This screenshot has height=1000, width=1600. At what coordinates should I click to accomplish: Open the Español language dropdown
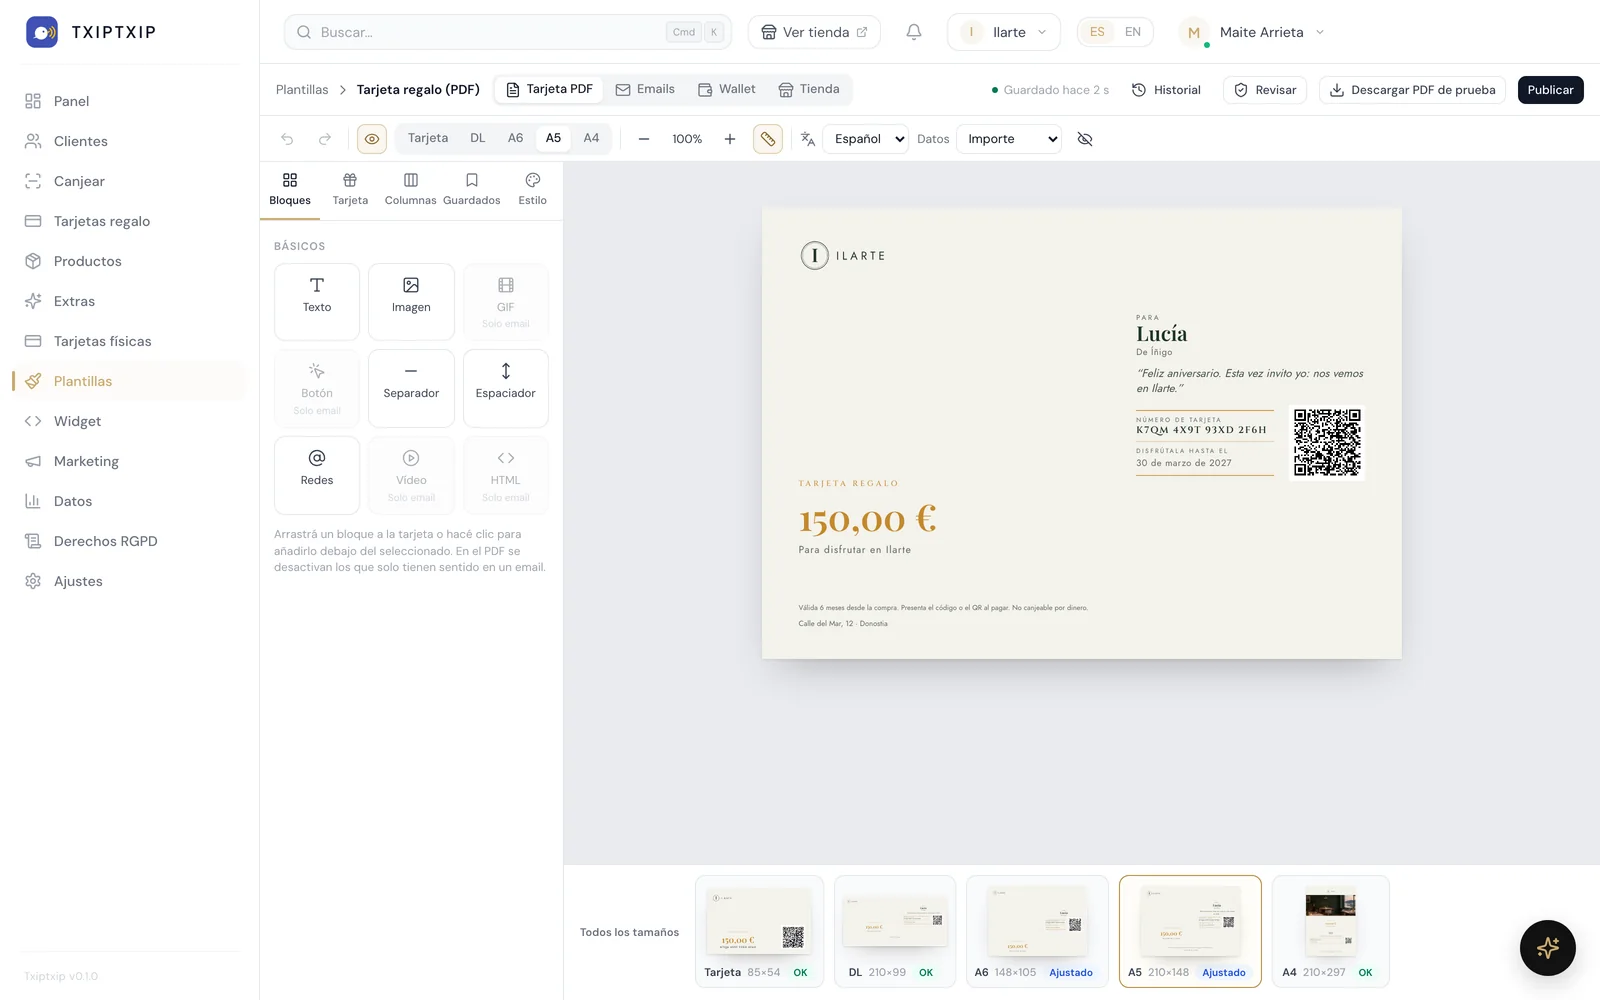click(865, 139)
